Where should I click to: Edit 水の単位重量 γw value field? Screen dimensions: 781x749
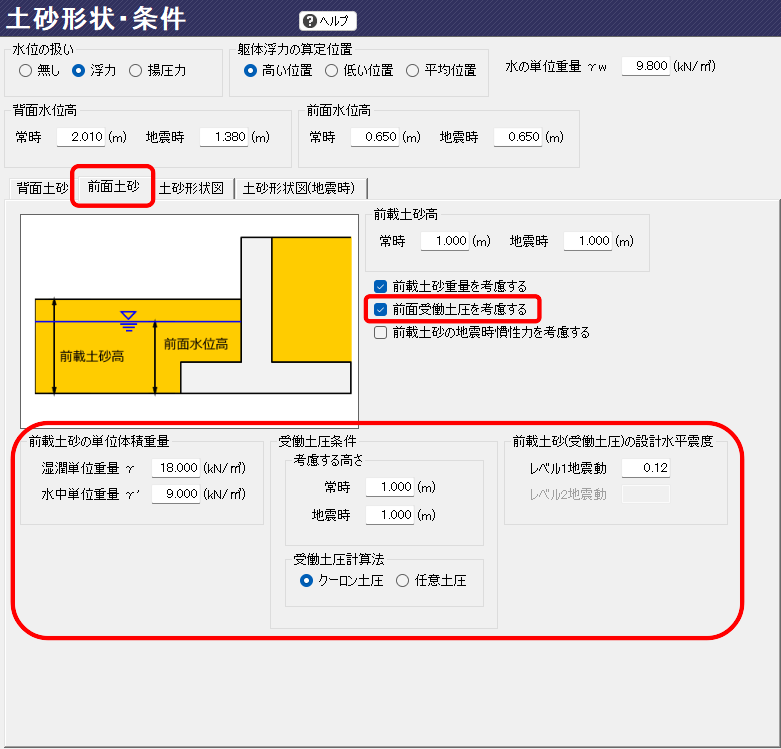[x=646, y=66]
